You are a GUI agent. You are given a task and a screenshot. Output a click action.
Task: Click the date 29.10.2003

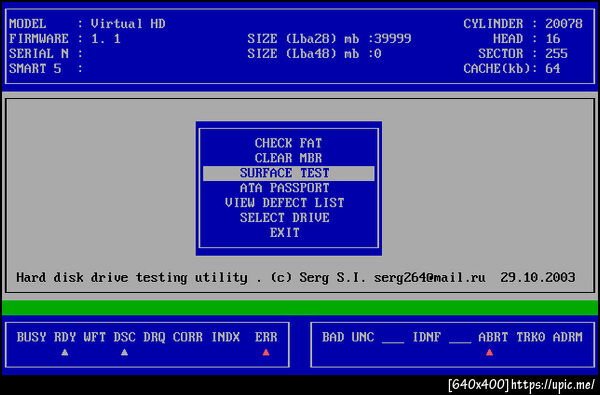[x=538, y=277]
